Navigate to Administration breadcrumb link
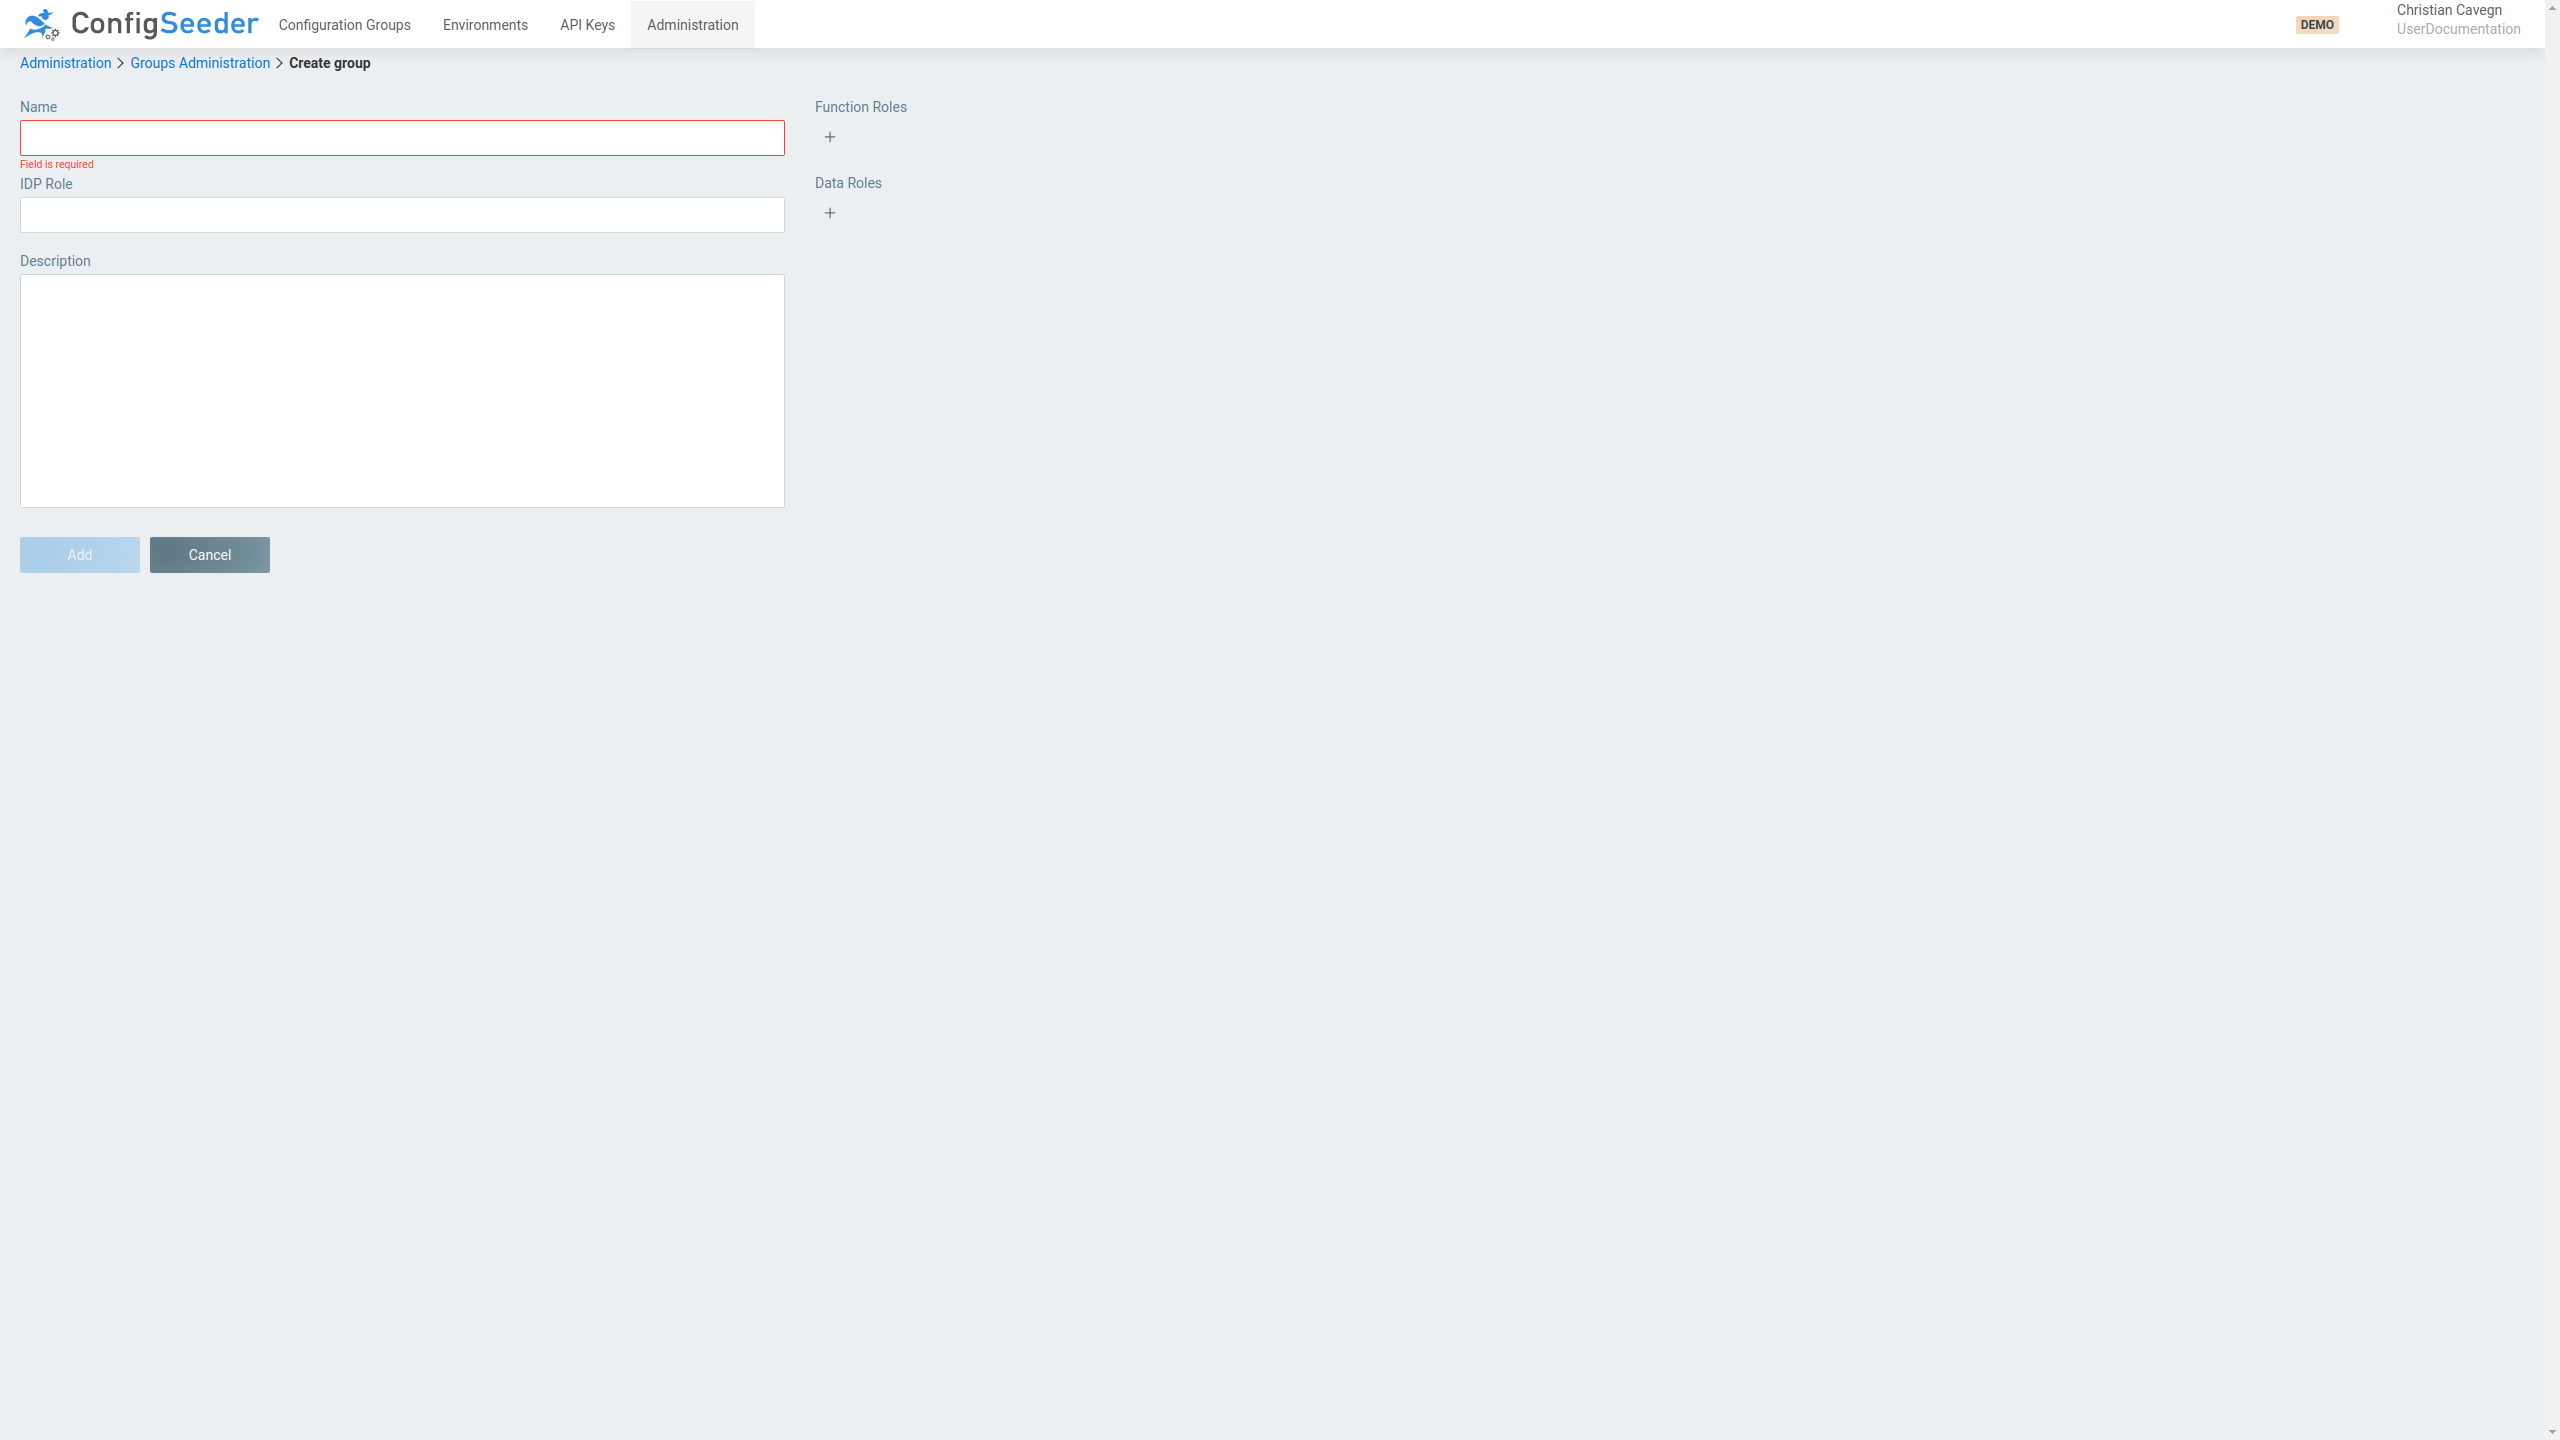2560x1440 pixels. [65, 63]
